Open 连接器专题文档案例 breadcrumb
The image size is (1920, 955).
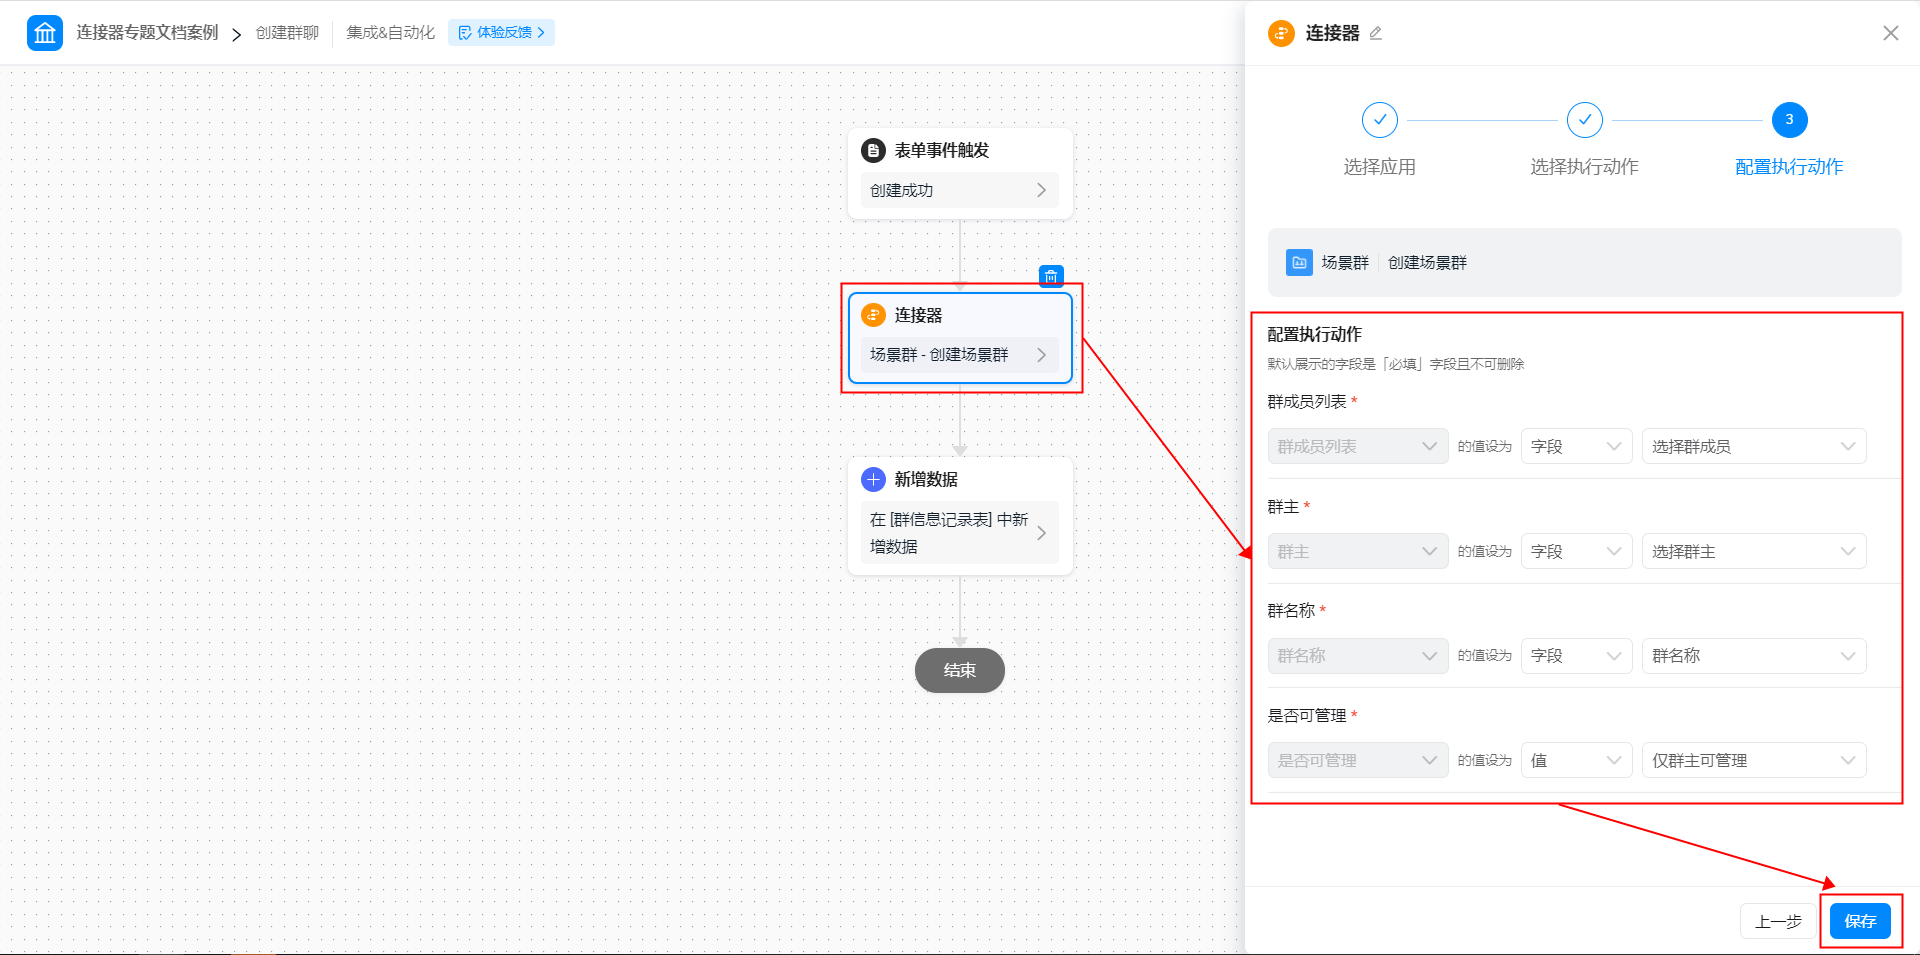pyautogui.click(x=147, y=32)
